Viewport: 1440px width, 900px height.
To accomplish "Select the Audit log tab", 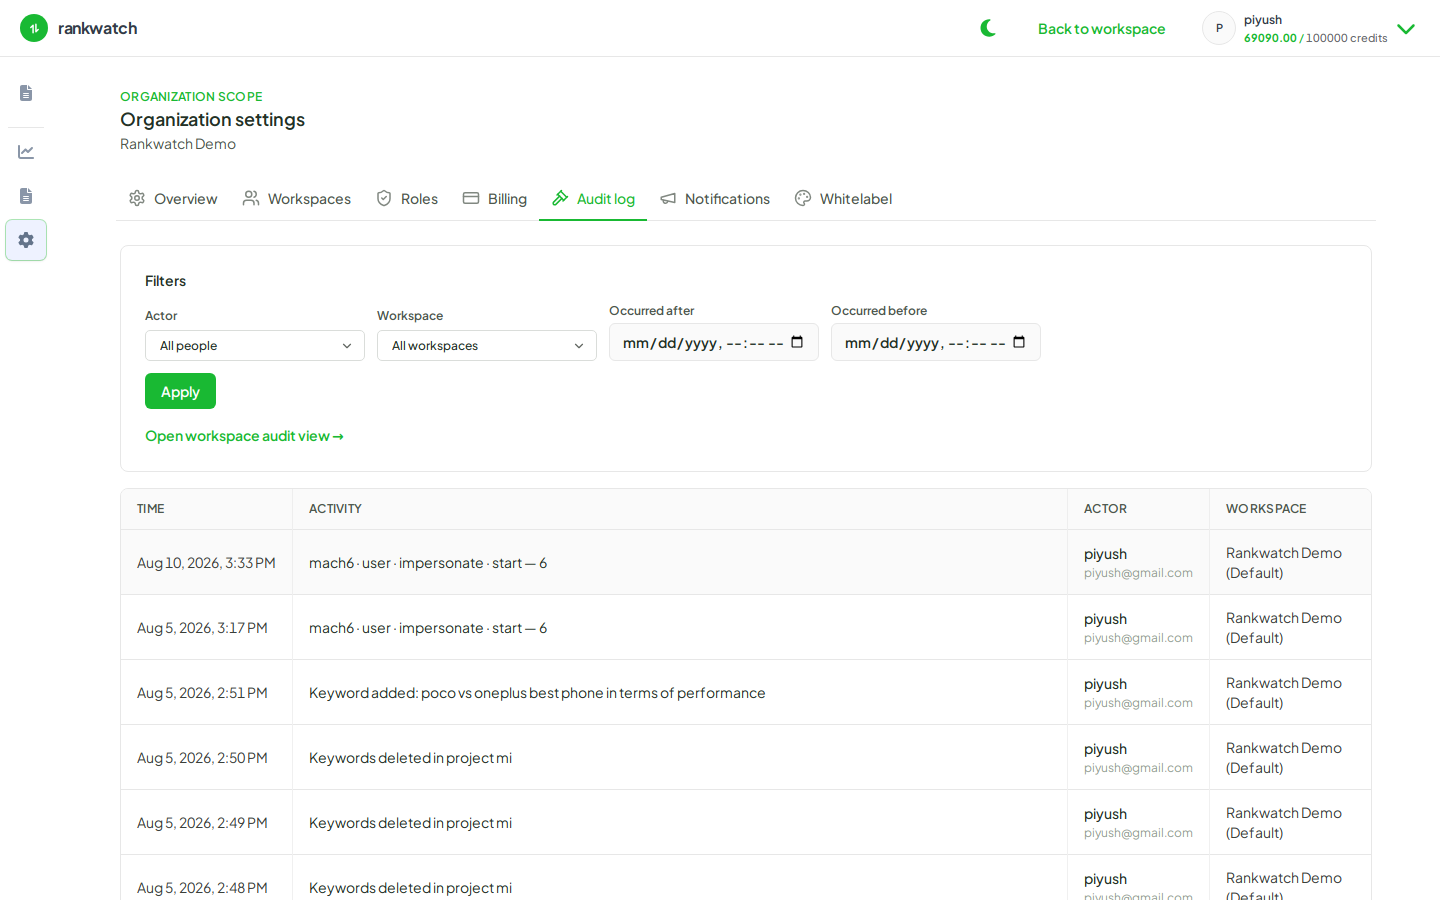I will click(x=593, y=199).
